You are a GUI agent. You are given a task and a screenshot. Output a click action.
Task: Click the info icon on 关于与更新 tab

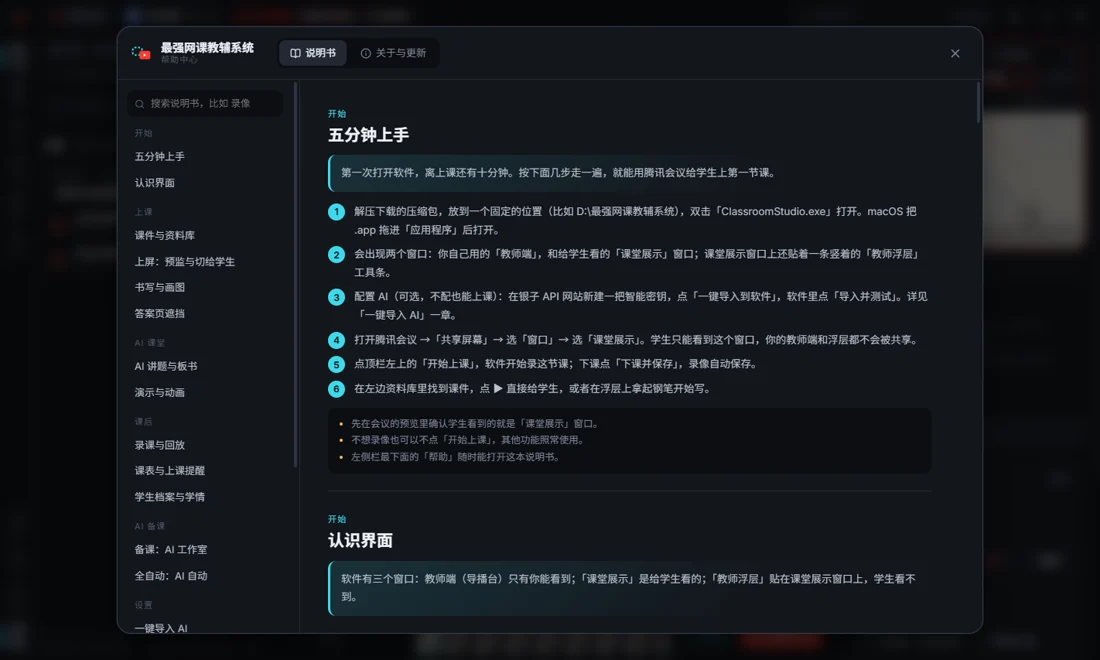[x=365, y=53]
